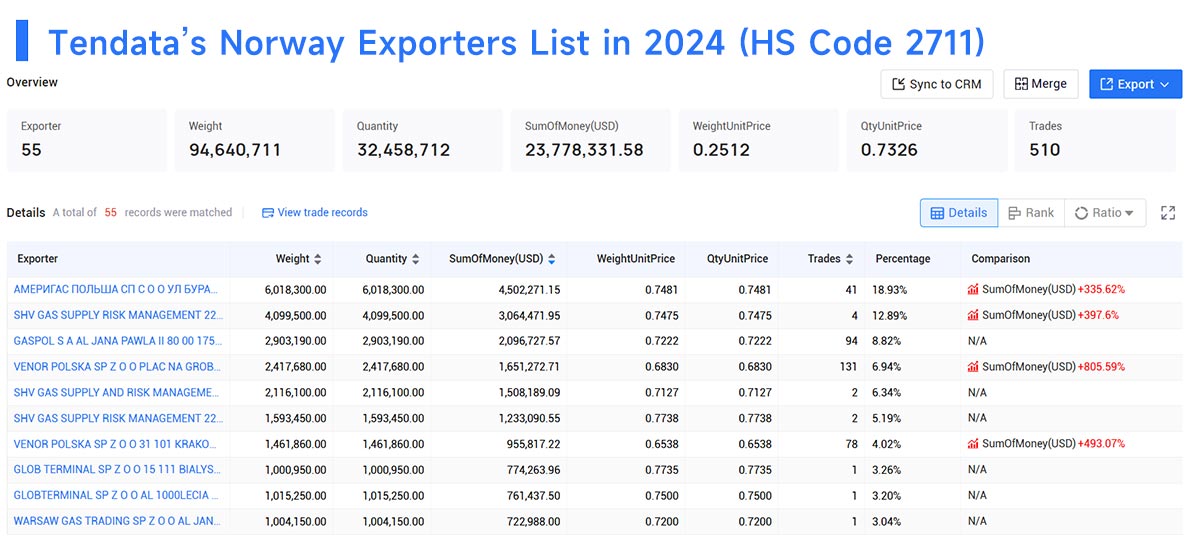Open exporter GASPOL S A AL JANA PAWLA link
The image size is (1190, 538).
click(117, 341)
